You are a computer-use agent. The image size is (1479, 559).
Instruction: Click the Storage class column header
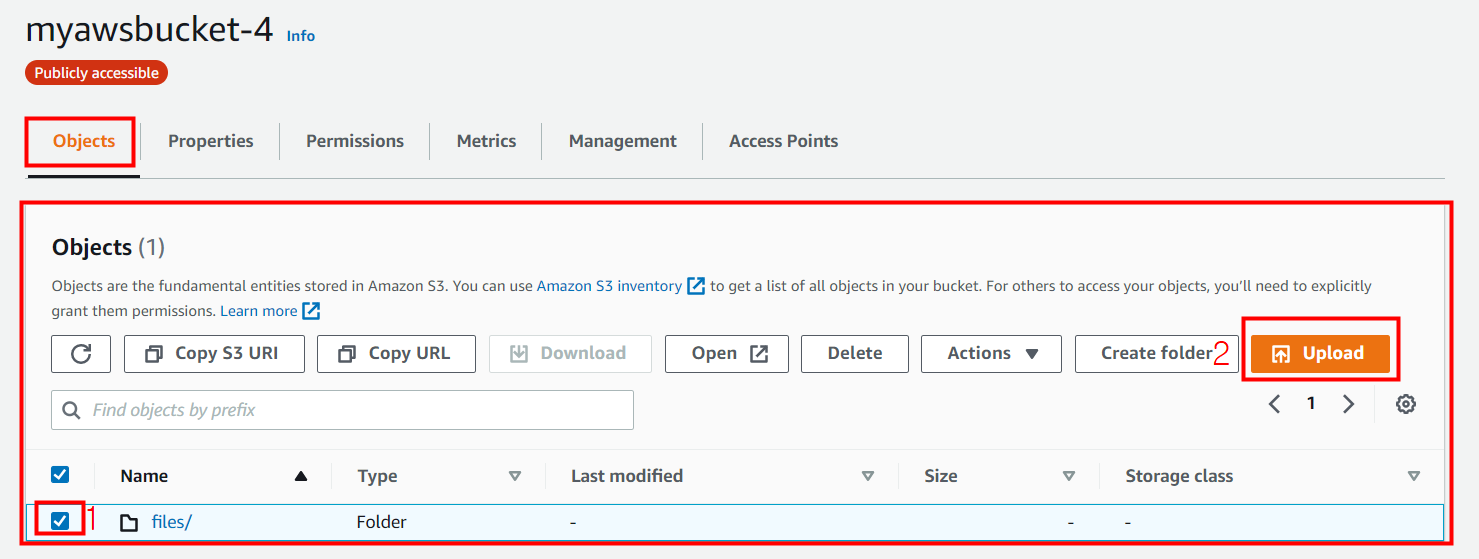(x=1179, y=476)
